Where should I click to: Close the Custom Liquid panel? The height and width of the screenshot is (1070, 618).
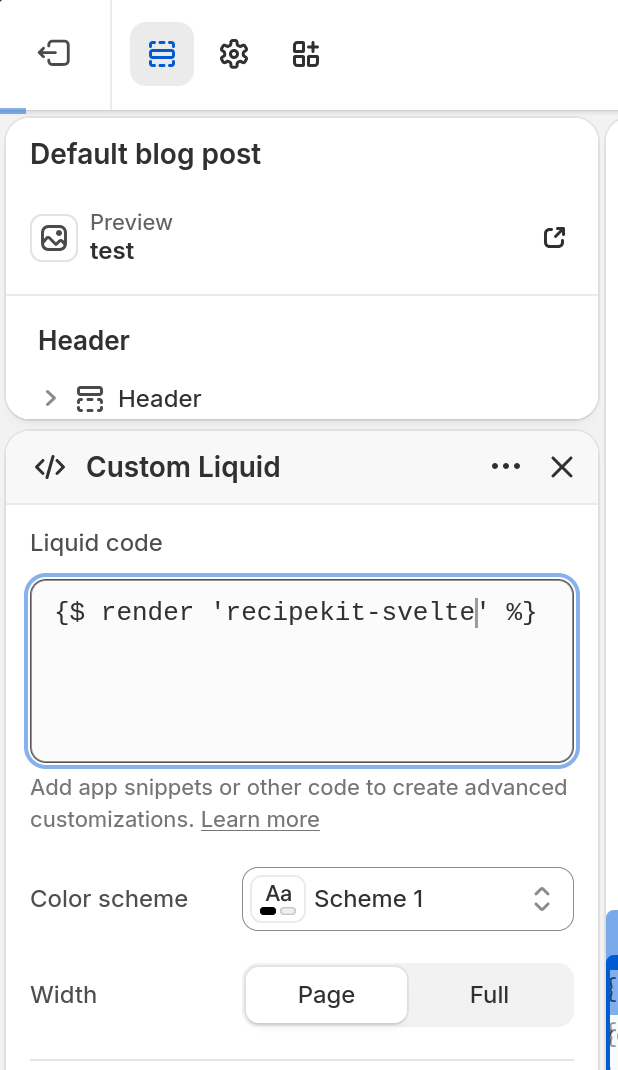(x=562, y=467)
